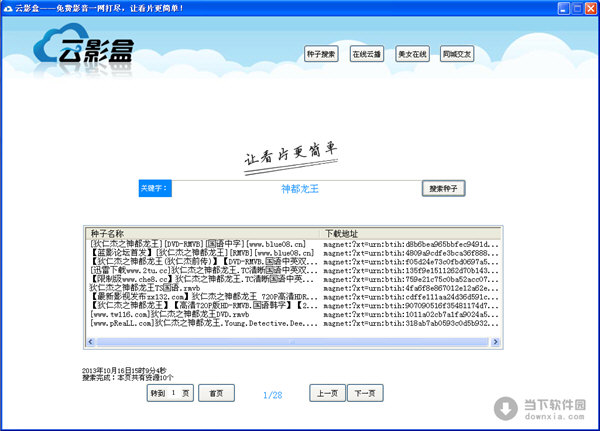The width and height of the screenshot is (600, 431).
Task: Click magnet link starting btih:1011a02
Action: point(411,315)
